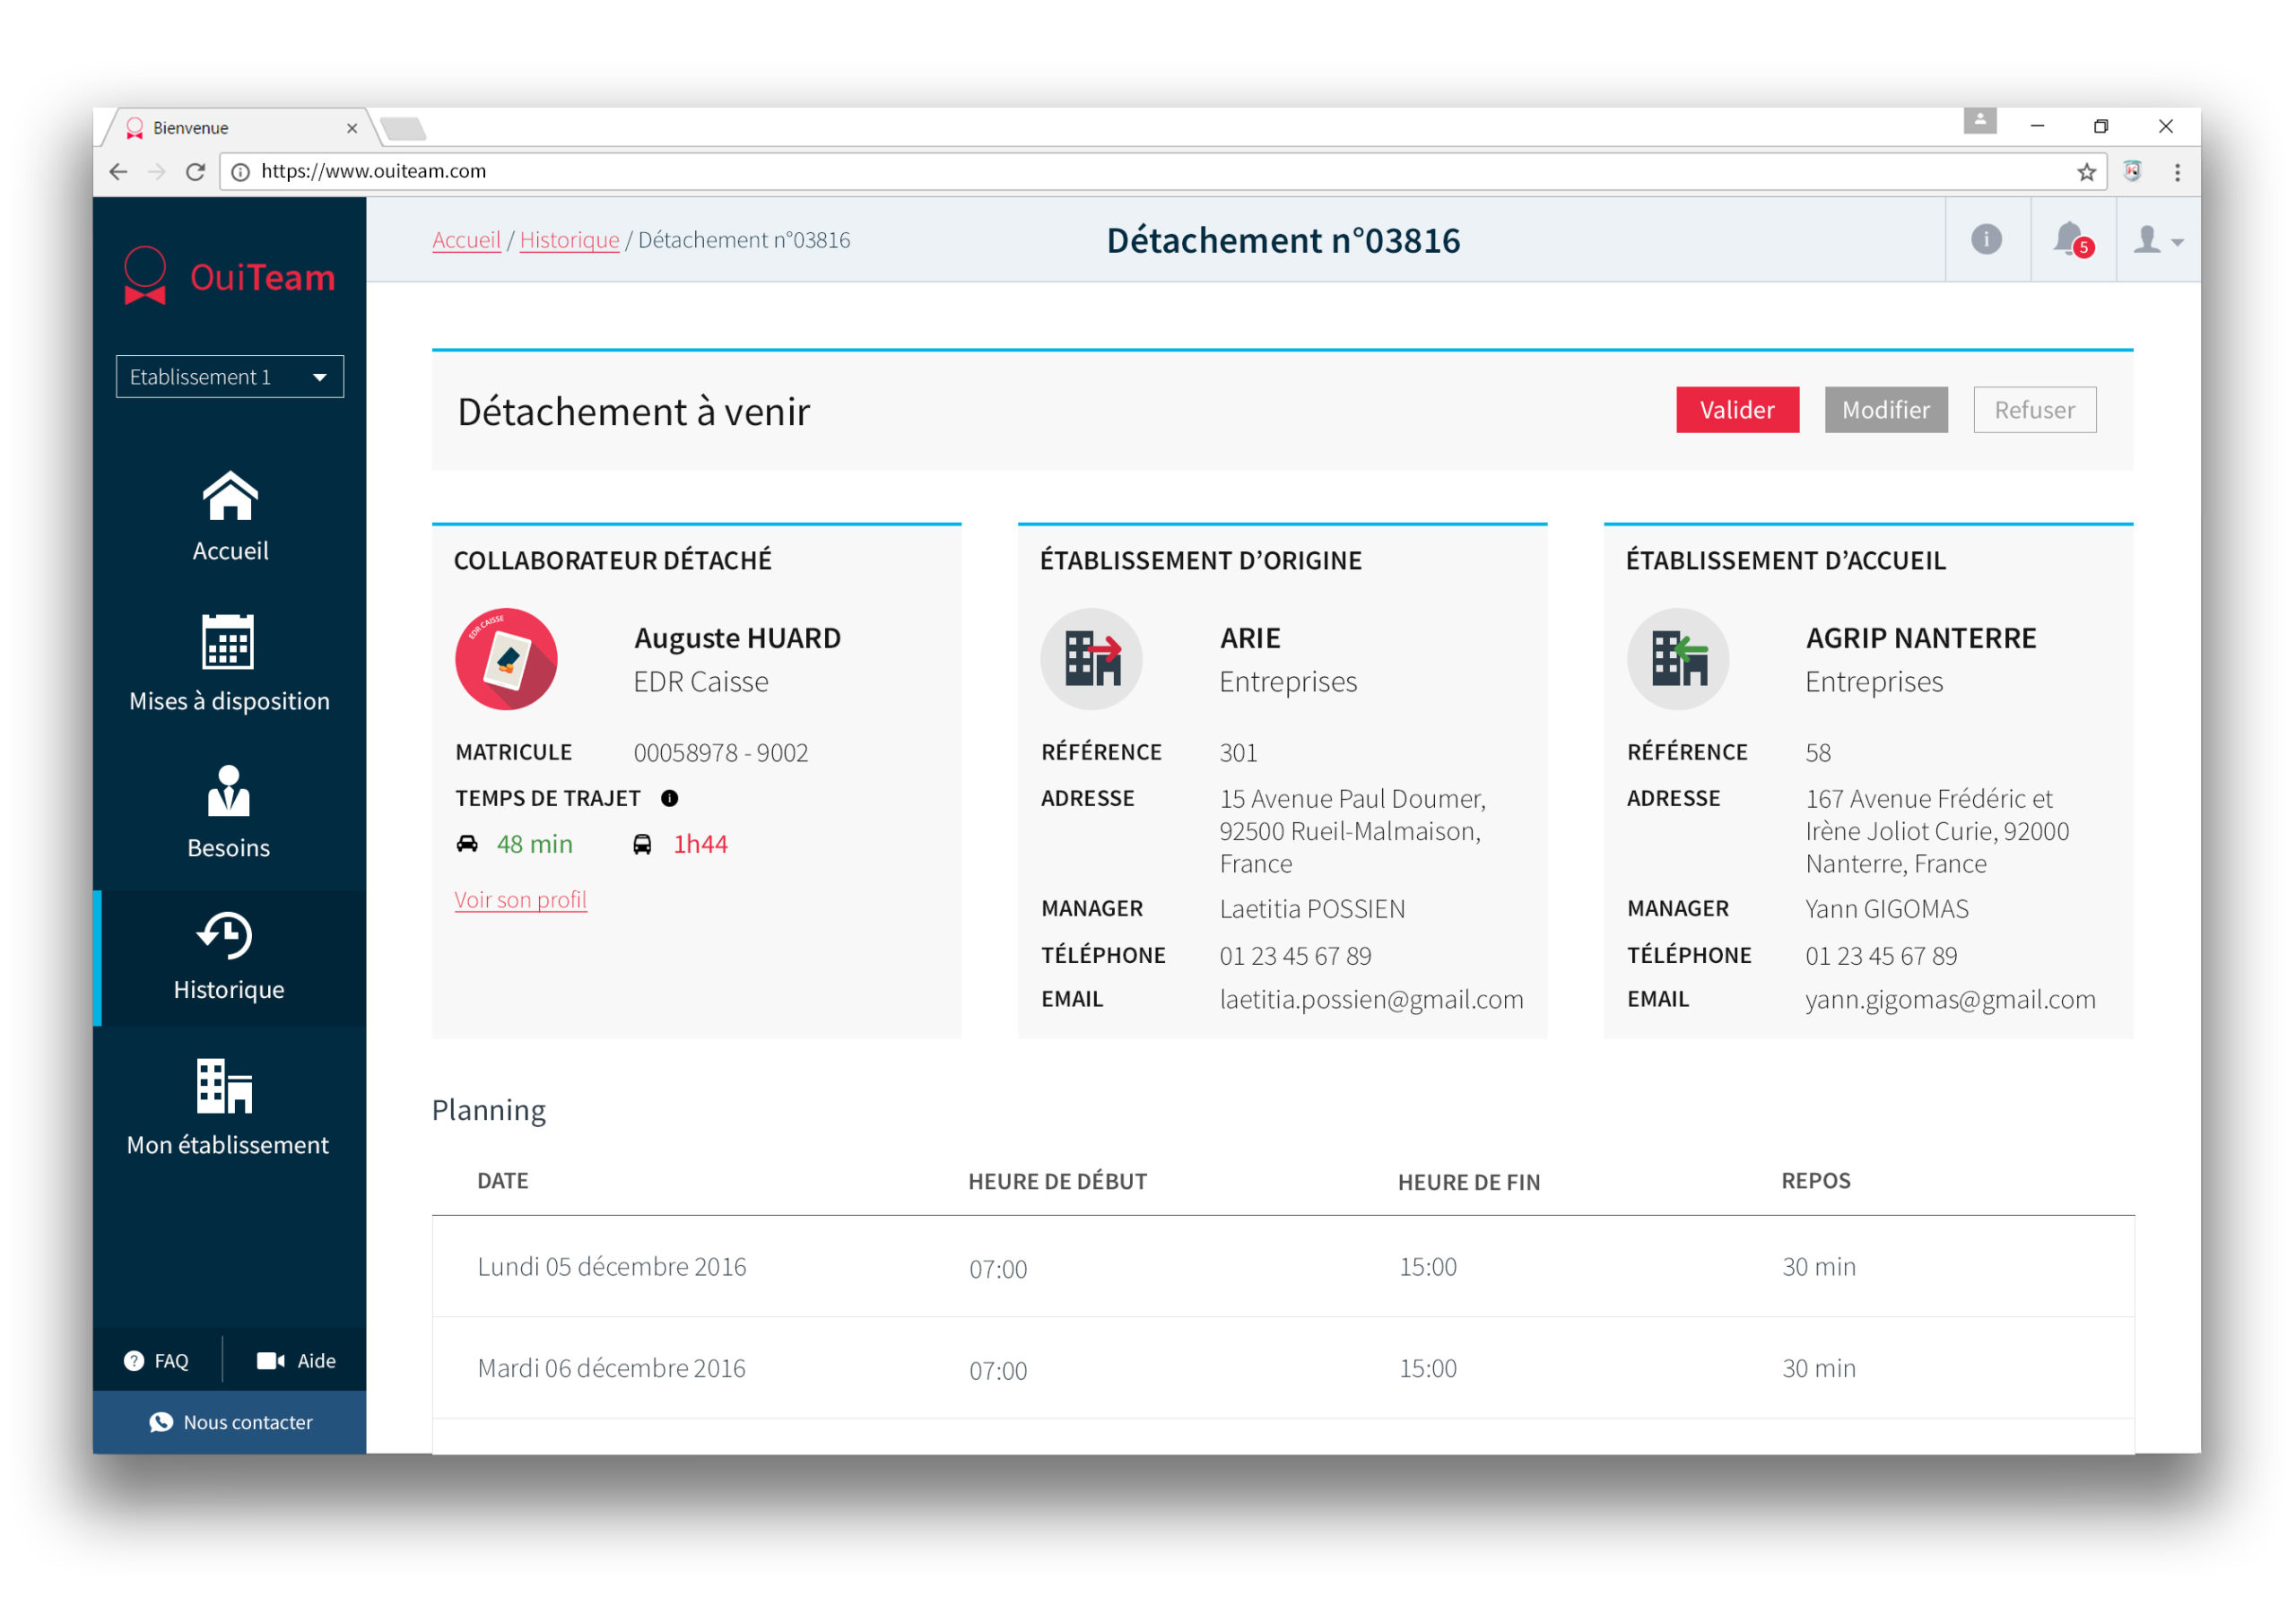The height and width of the screenshot is (1605, 2296).
Task: Click the Historique breadcrumb link
Action: [569, 240]
